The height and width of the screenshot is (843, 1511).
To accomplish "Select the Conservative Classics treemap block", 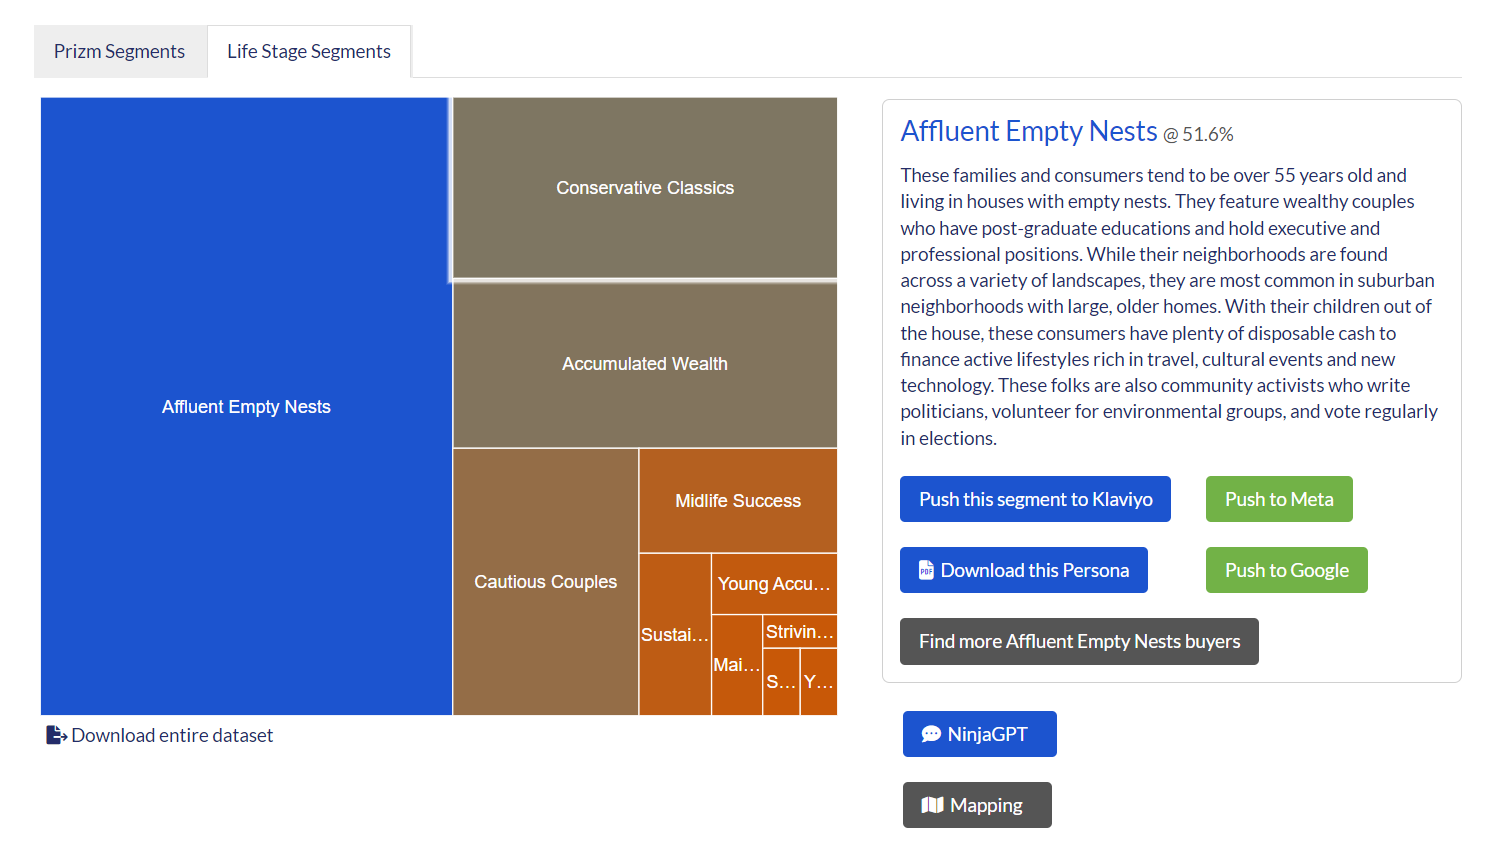I will click(x=645, y=188).
